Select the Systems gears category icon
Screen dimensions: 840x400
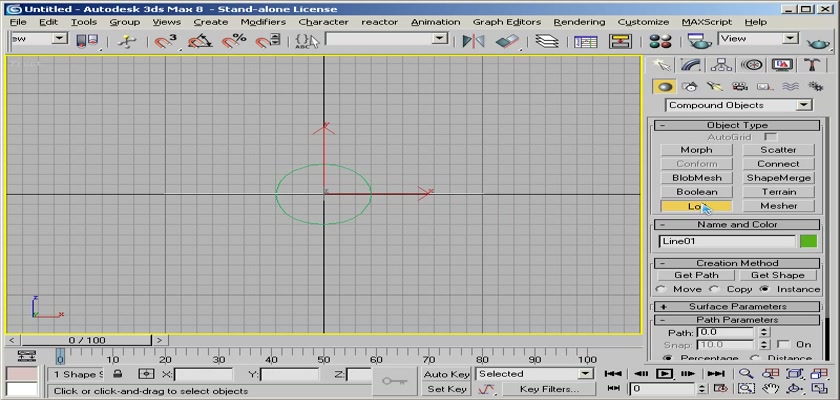[815, 86]
